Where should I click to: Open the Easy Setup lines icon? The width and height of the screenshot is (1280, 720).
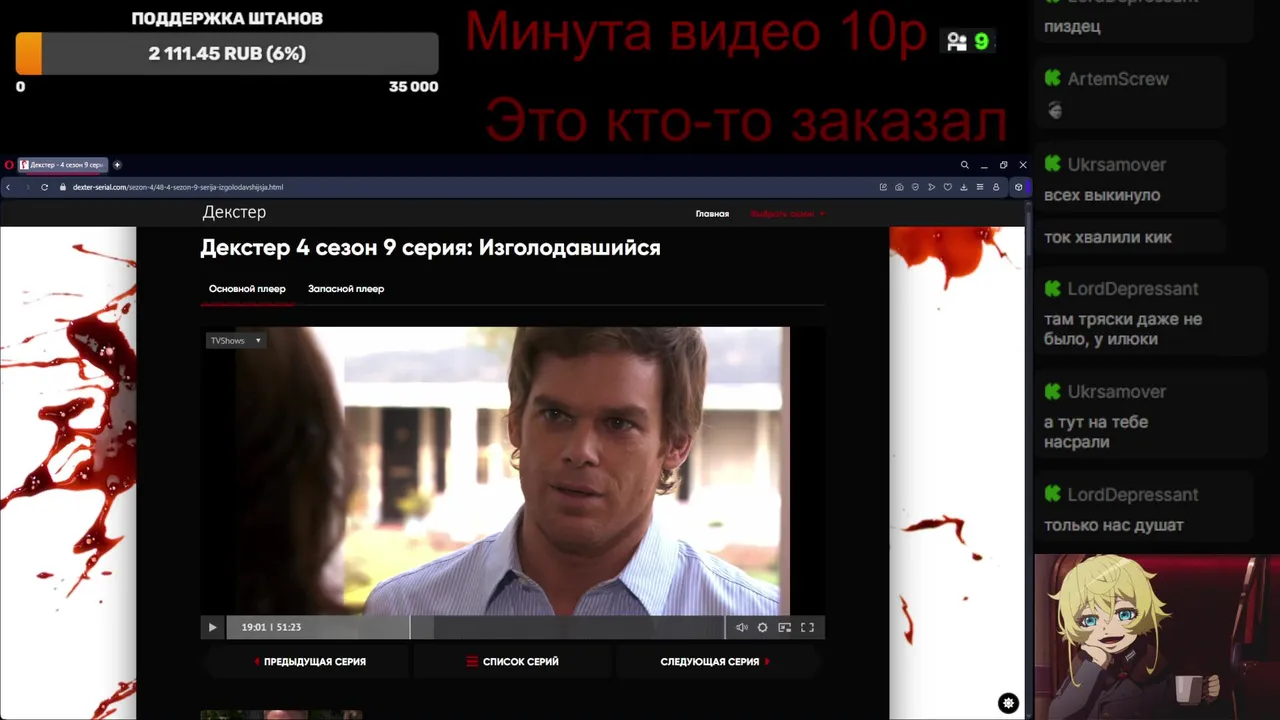pos(980,187)
